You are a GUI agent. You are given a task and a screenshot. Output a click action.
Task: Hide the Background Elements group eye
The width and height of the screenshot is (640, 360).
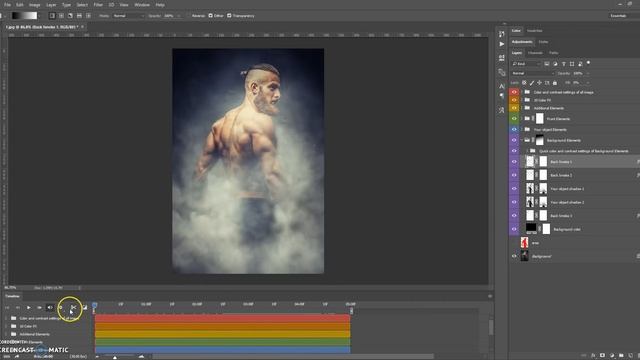514,140
